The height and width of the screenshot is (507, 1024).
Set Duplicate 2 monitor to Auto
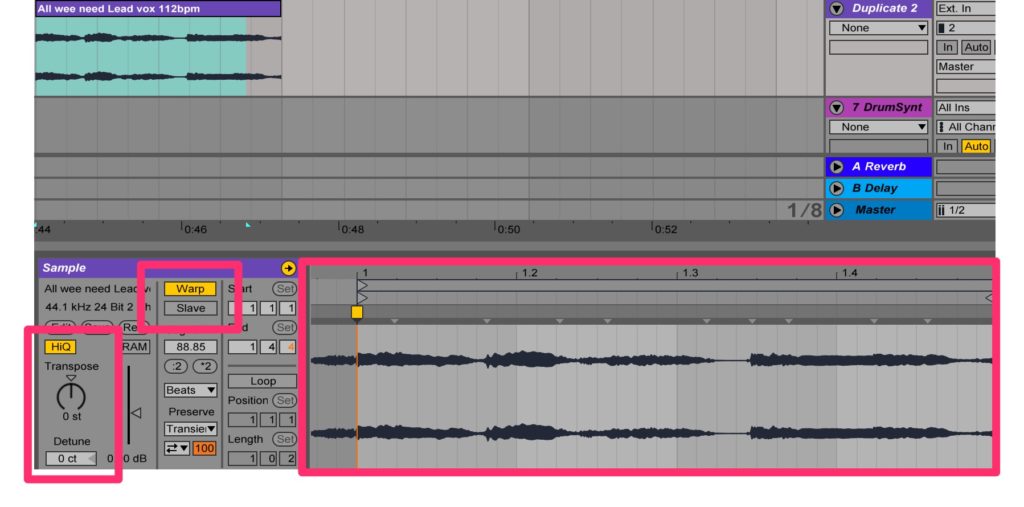(976, 47)
